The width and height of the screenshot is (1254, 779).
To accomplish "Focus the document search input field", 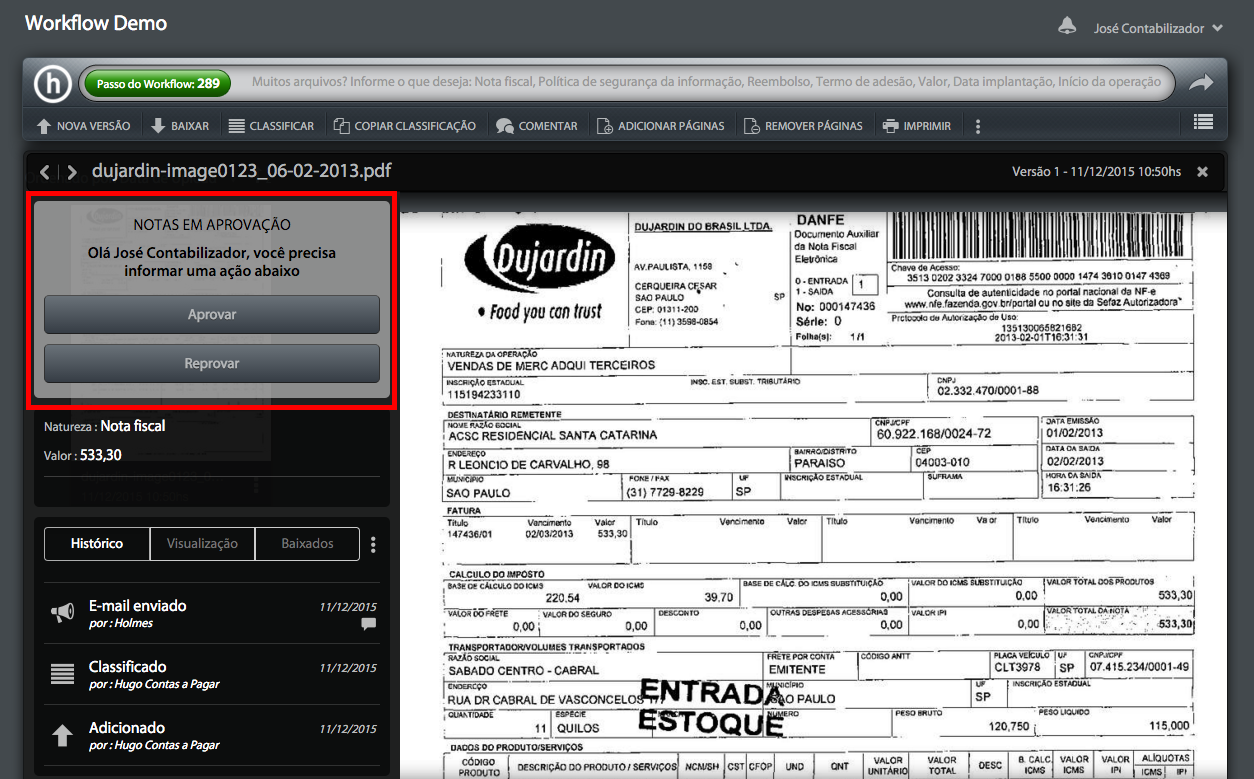I will pos(707,83).
